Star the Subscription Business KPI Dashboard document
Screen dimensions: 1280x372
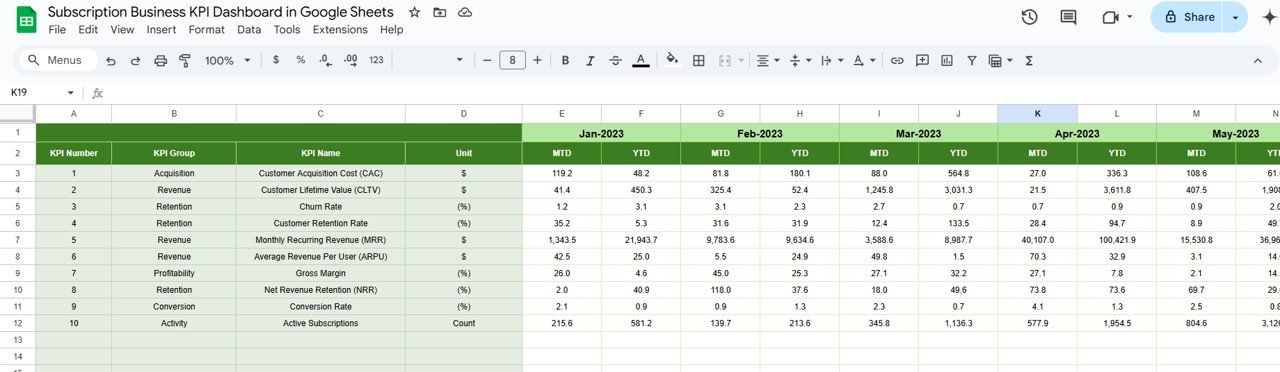(x=415, y=12)
